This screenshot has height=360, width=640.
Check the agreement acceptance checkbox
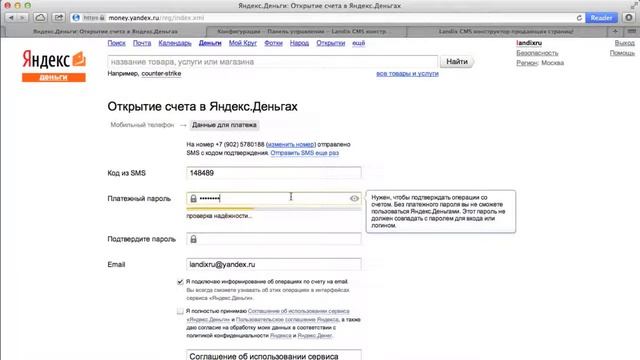[180, 311]
